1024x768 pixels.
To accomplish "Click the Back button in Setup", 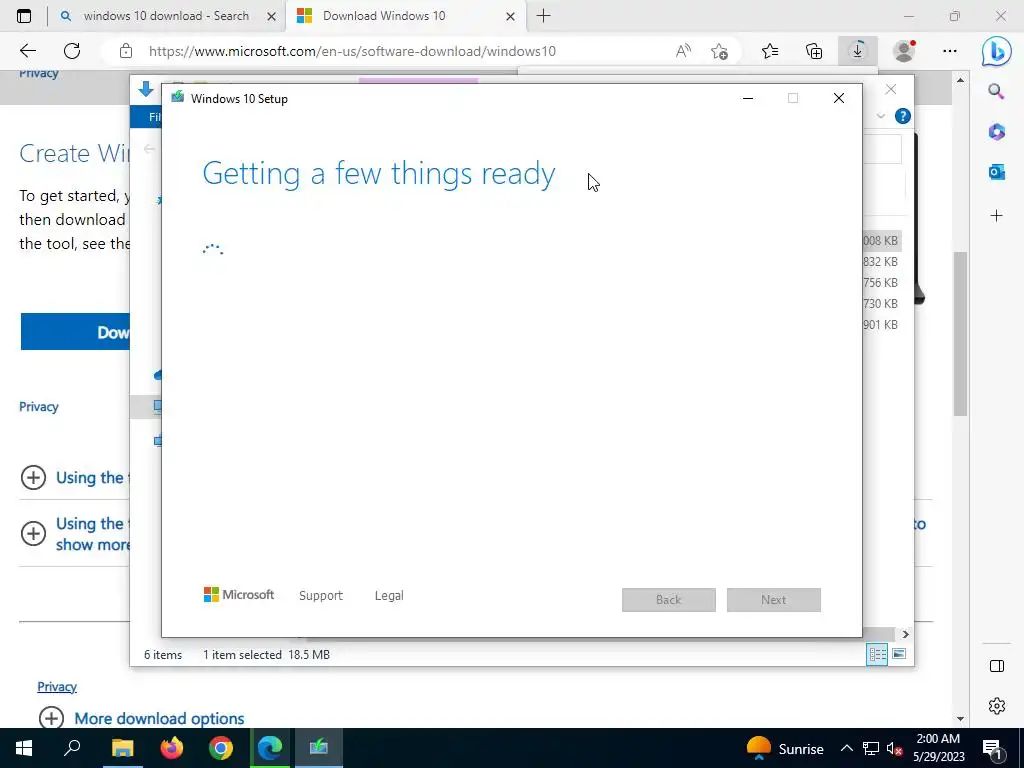I will [669, 600].
